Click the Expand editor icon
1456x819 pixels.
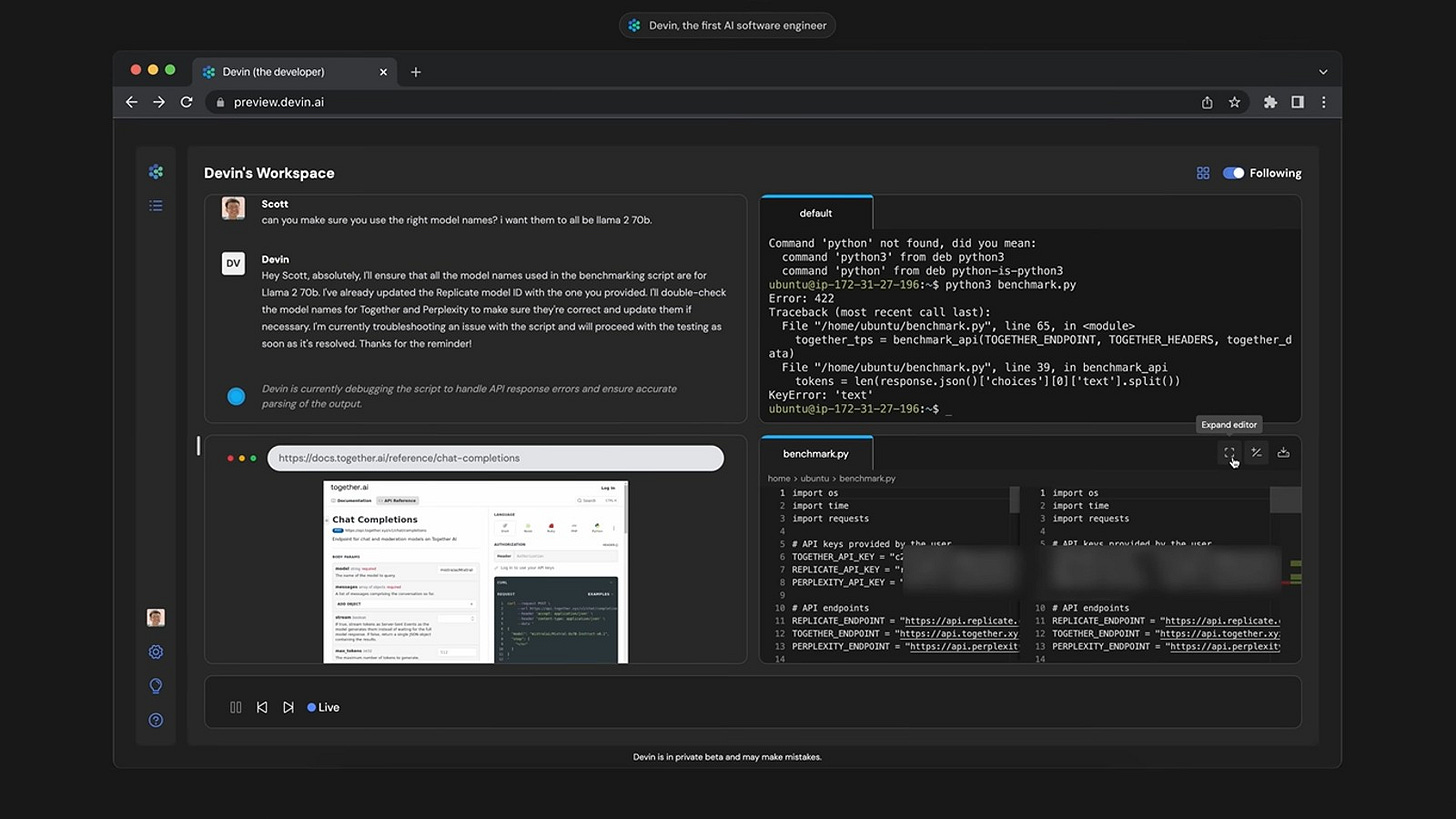tap(1229, 453)
